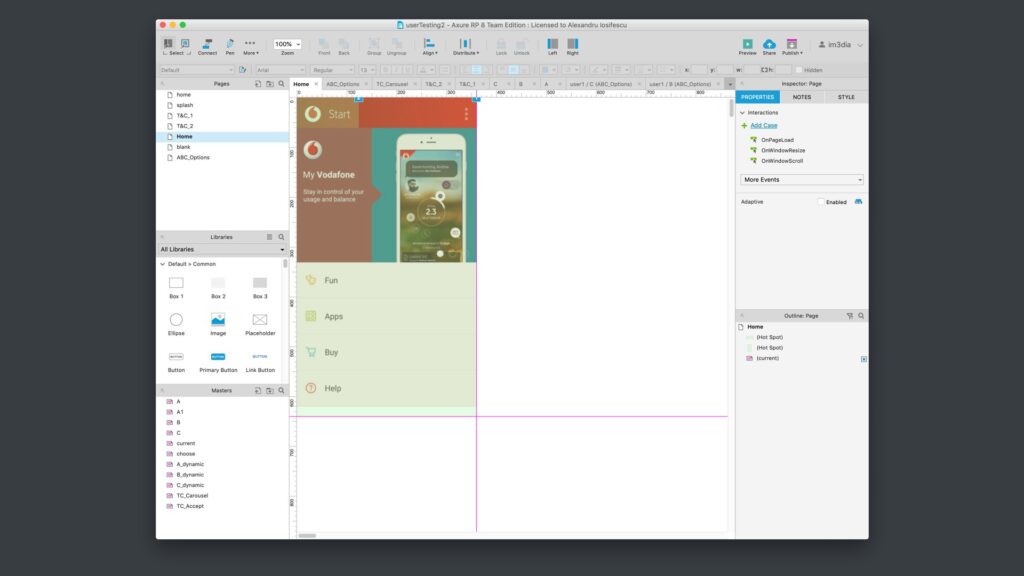Select the splash page in Pages
Screen dimensions: 1024x576
pos(185,105)
